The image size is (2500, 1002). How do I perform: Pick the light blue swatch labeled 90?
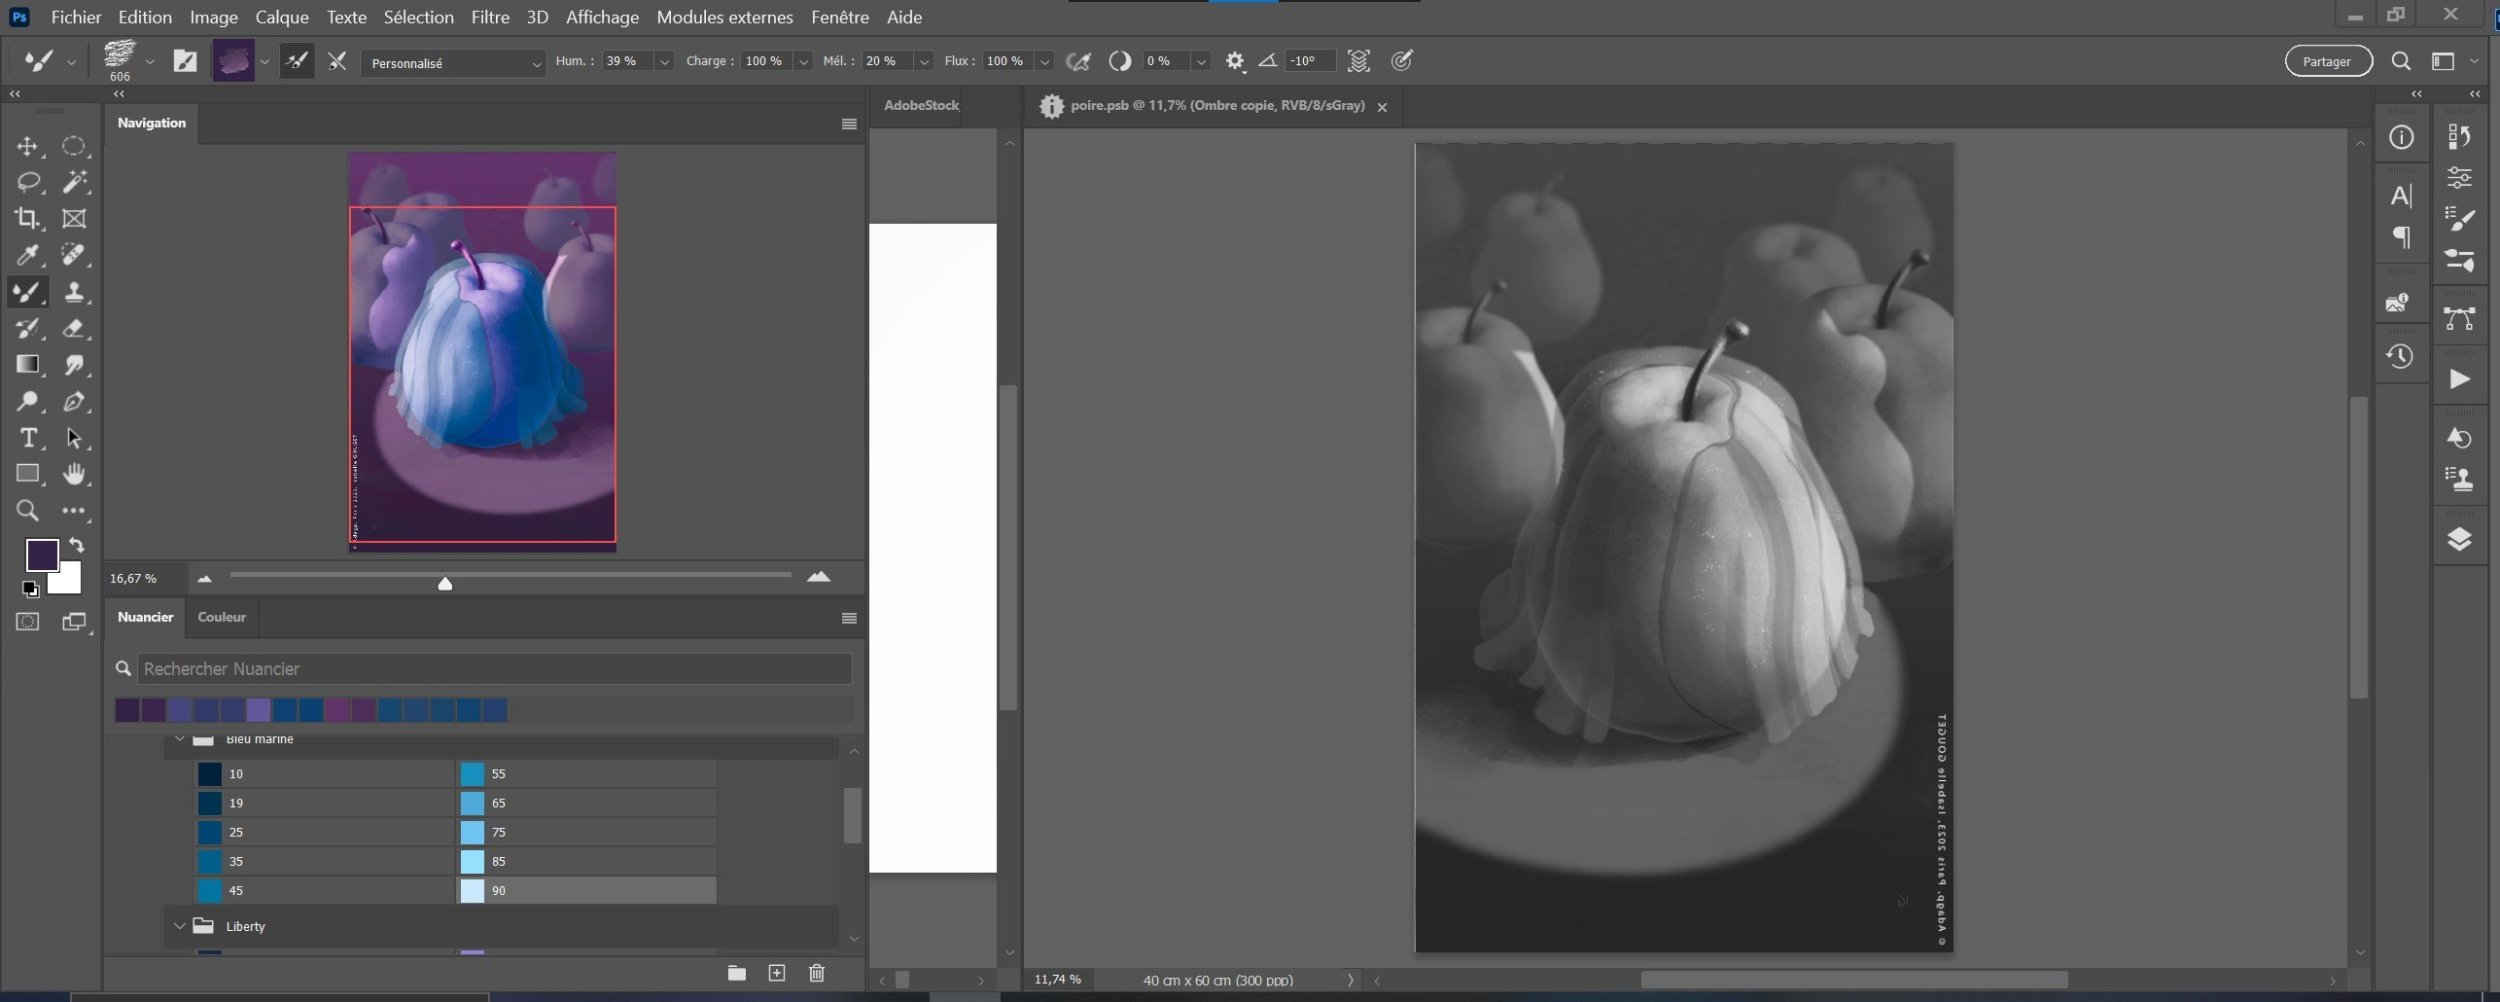pyautogui.click(x=472, y=890)
